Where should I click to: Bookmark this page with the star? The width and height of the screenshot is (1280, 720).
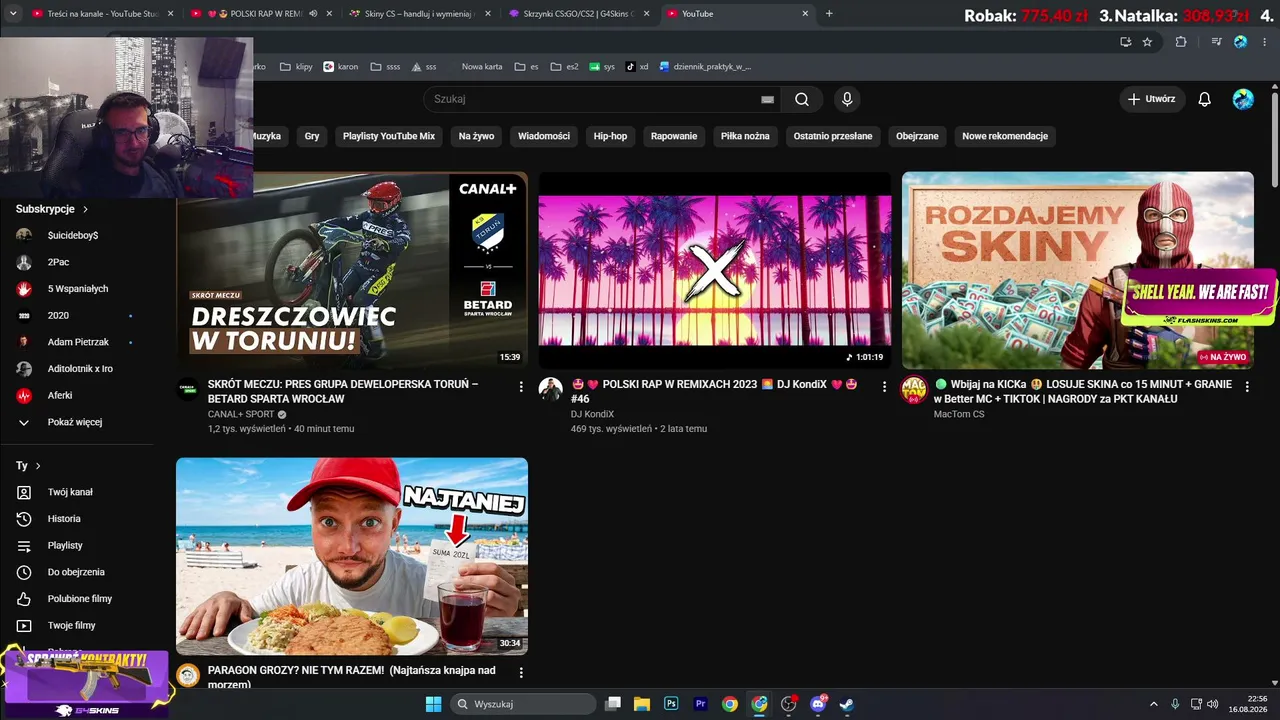(1147, 42)
